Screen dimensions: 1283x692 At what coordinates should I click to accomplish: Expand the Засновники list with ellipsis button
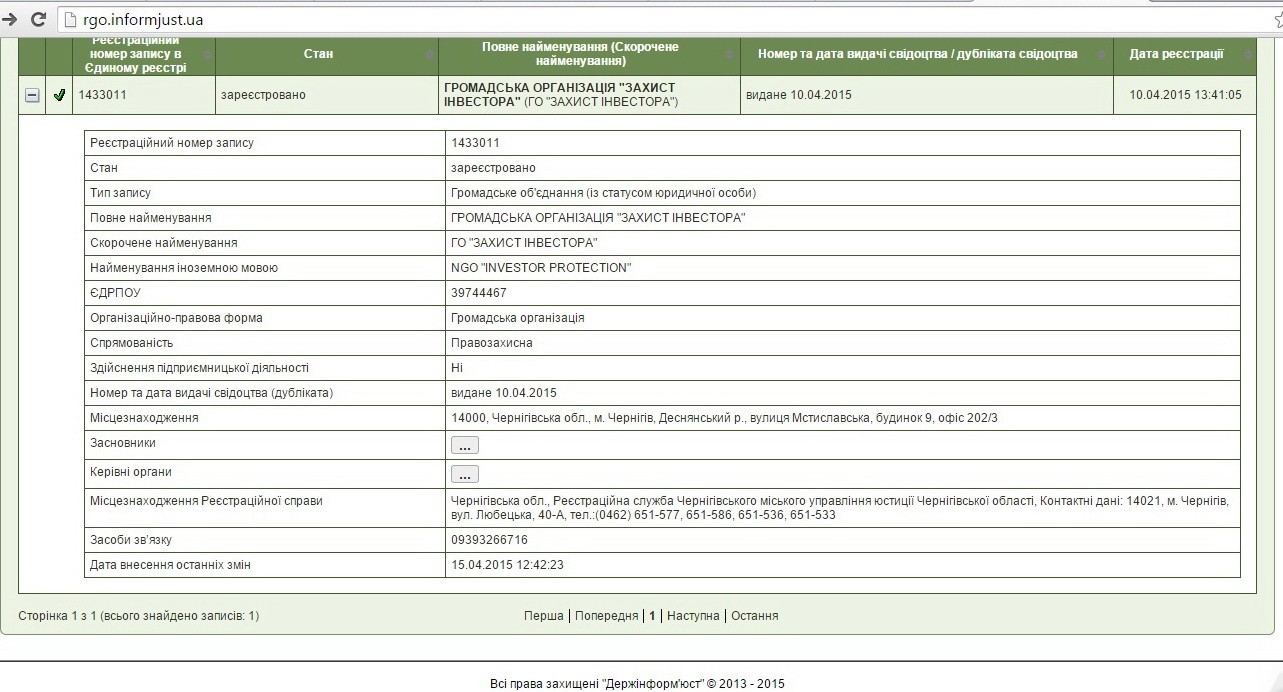[464, 445]
